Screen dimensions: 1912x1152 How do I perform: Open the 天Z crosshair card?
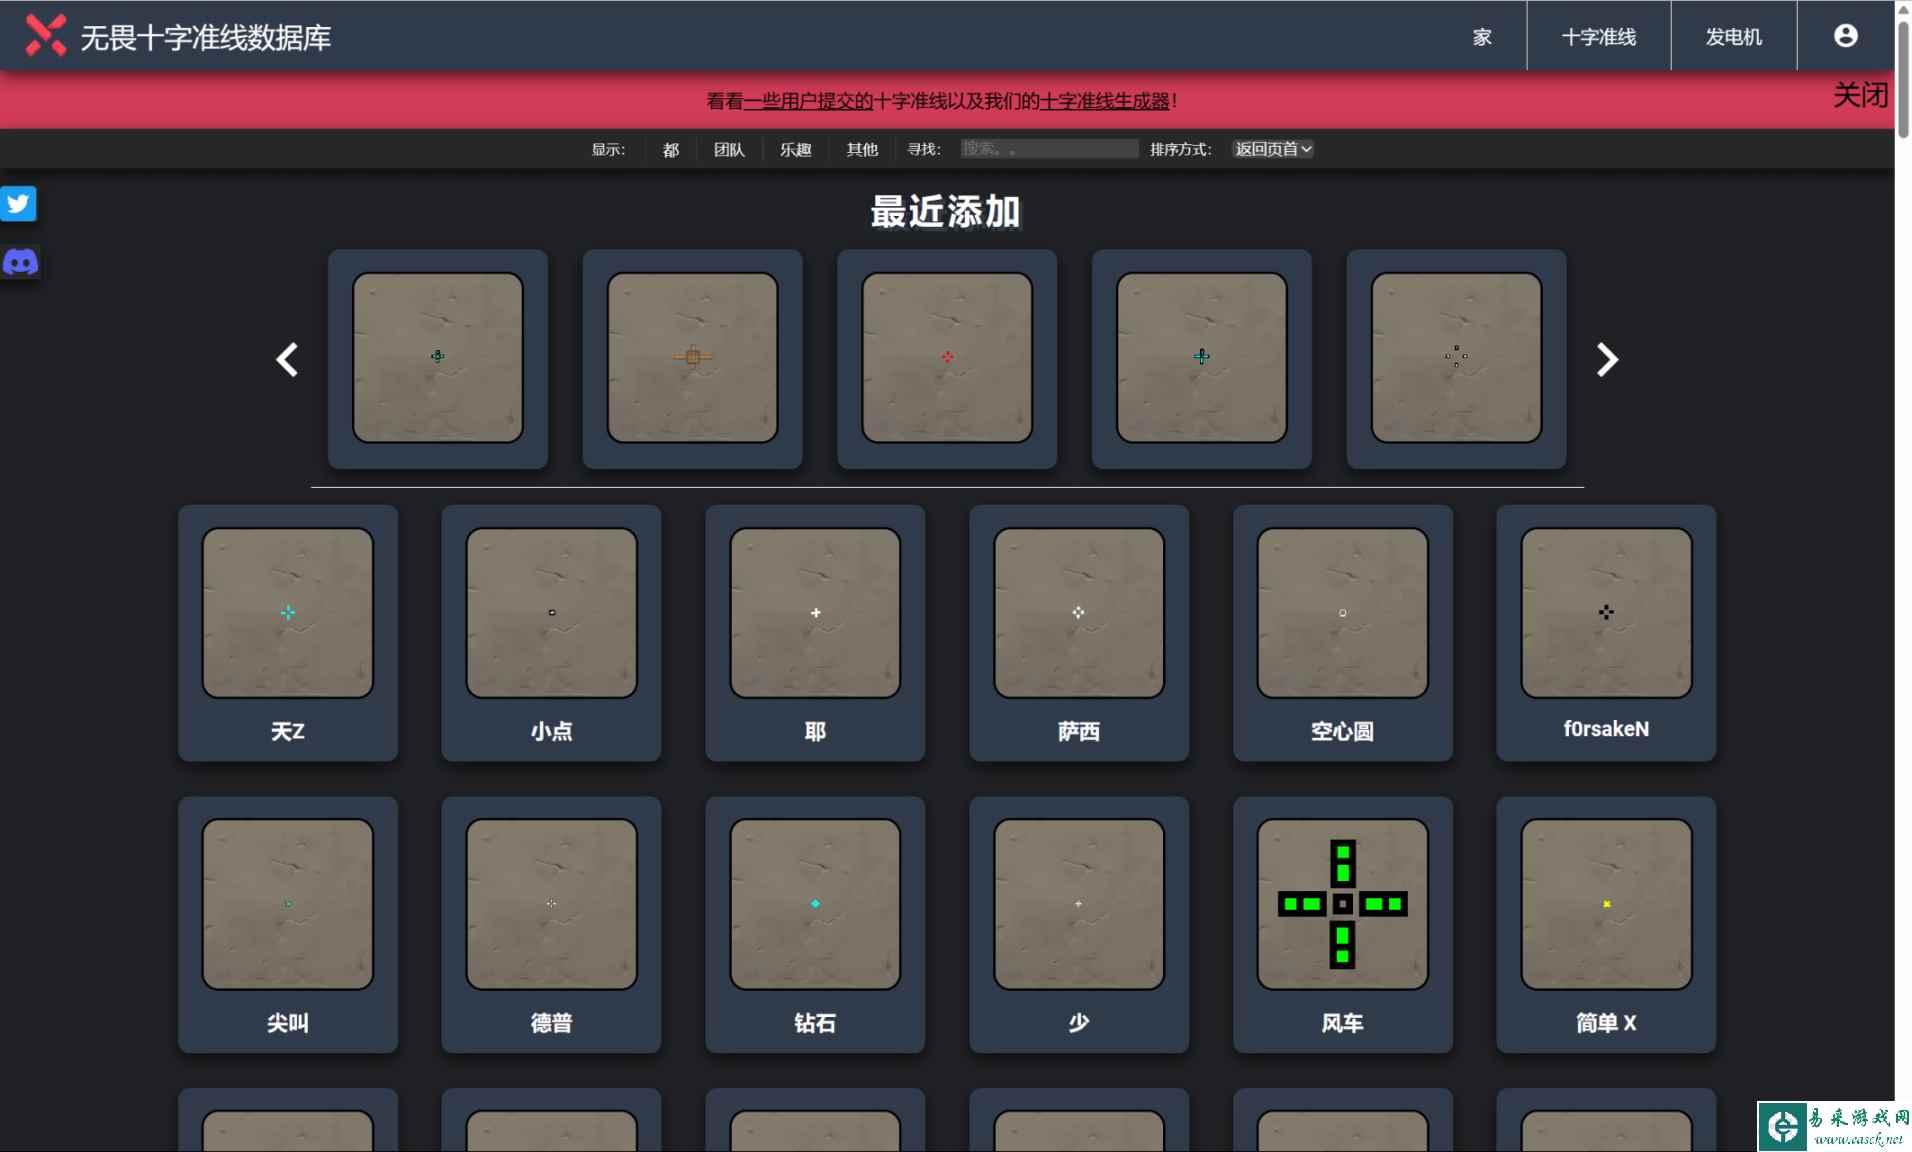tap(288, 633)
